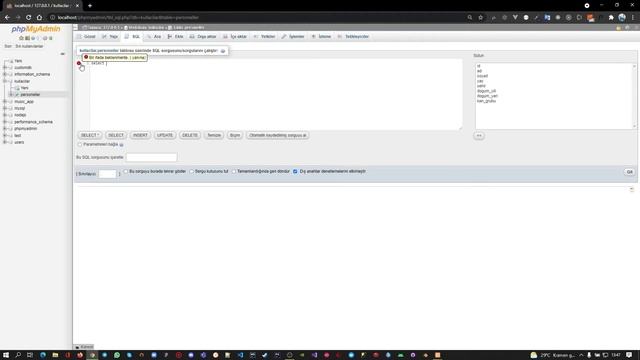Click the 'Bu SQL sorgusunu işaretle' input field
Viewport: 640px width, 360px height.
(151, 158)
